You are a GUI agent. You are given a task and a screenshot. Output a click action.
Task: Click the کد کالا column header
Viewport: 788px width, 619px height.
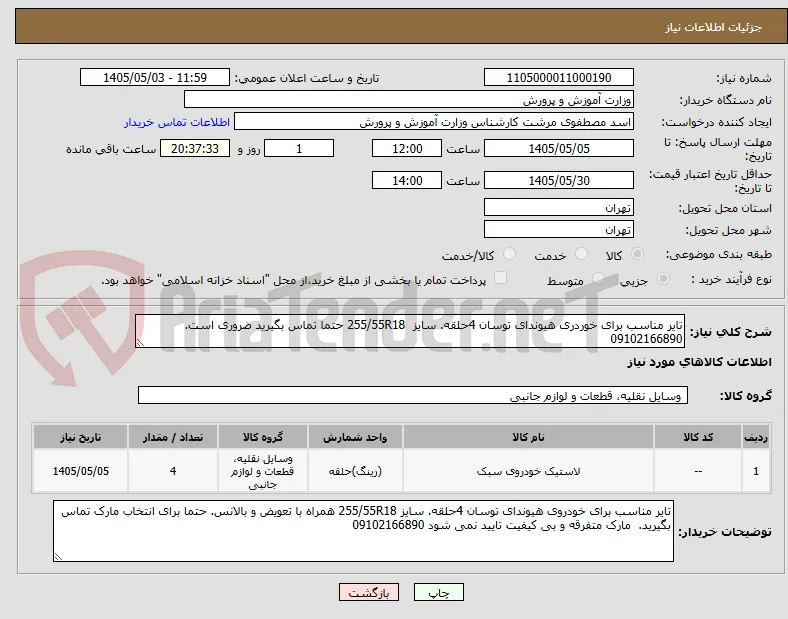[x=698, y=437]
